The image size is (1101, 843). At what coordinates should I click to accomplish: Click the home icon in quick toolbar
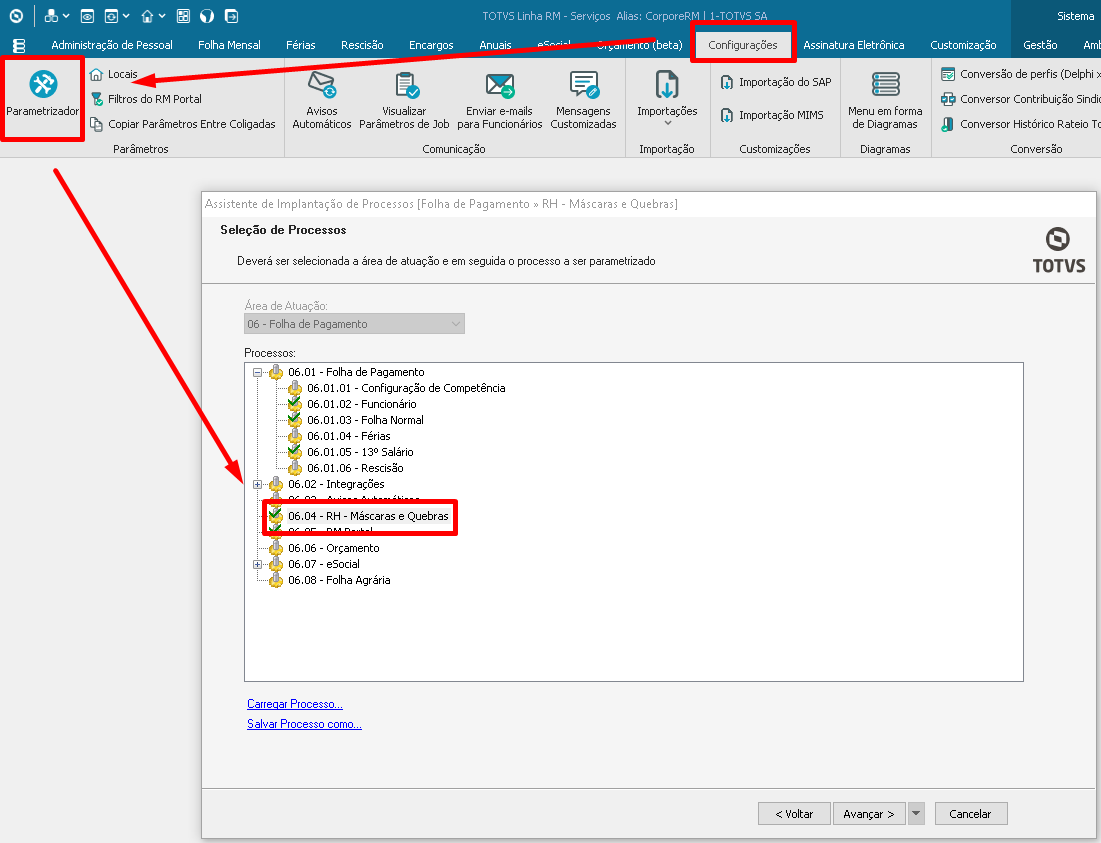tap(147, 15)
